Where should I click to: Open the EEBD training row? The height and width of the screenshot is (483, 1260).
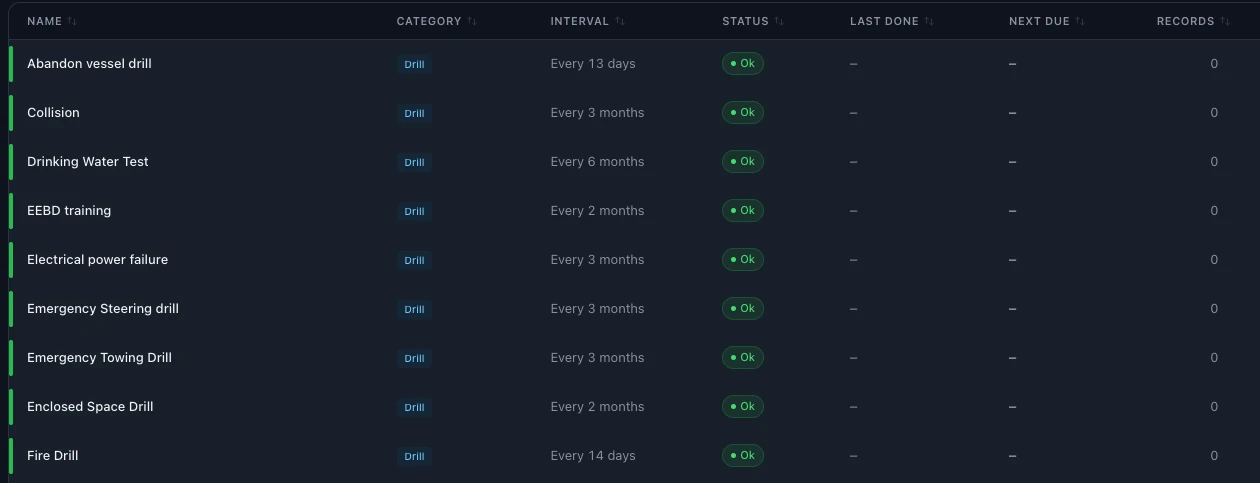[634, 211]
